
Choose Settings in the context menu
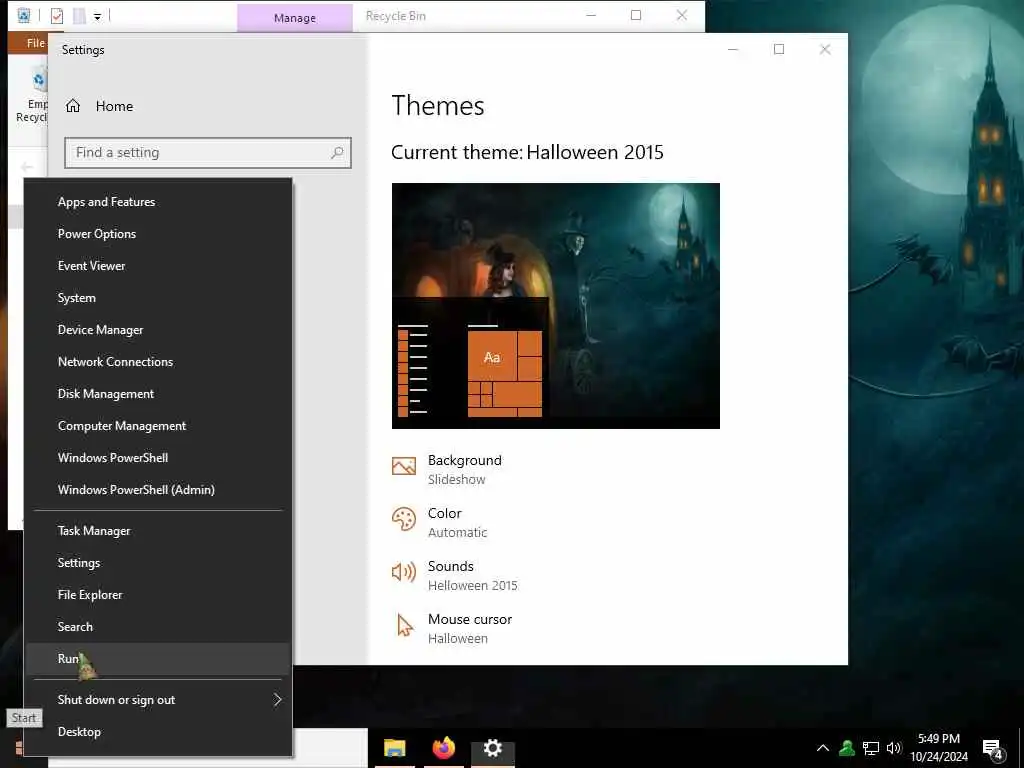(158, 563)
